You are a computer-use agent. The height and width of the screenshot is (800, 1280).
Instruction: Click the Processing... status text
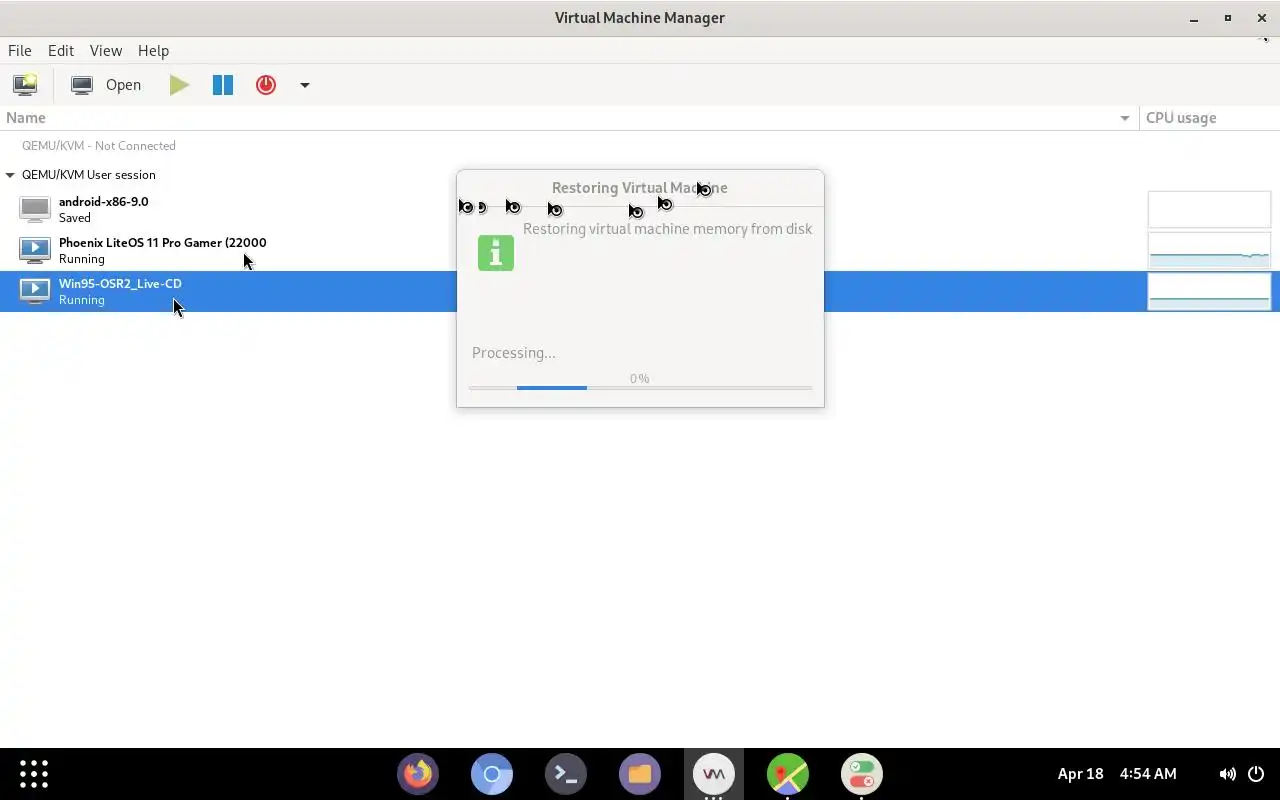pyautogui.click(x=514, y=353)
